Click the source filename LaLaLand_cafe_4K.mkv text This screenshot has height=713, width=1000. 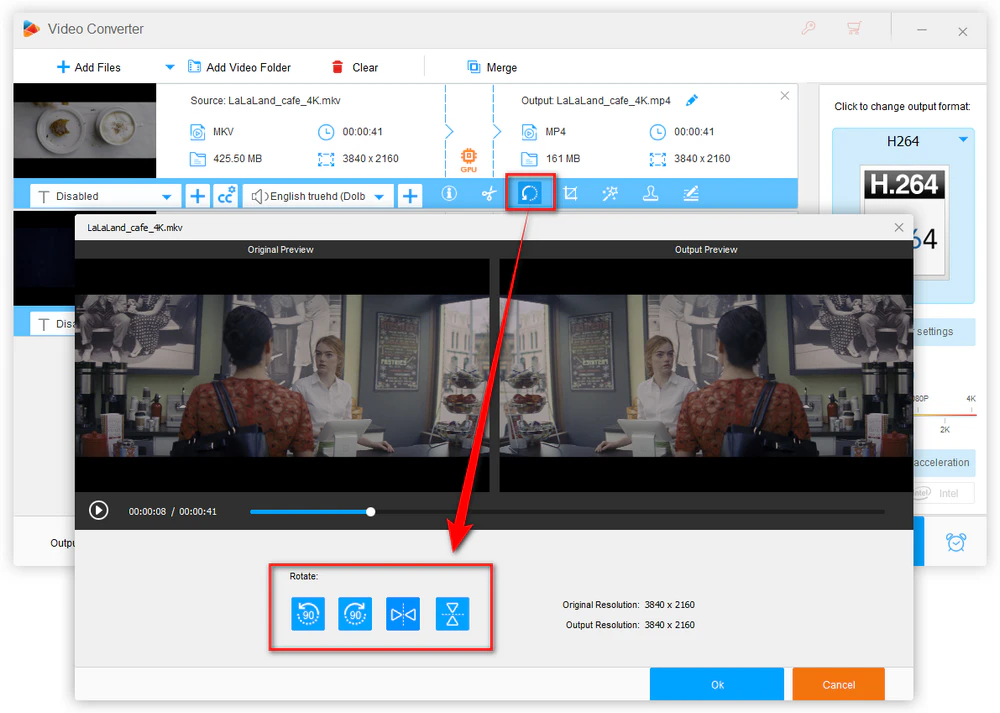pos(284,100)
